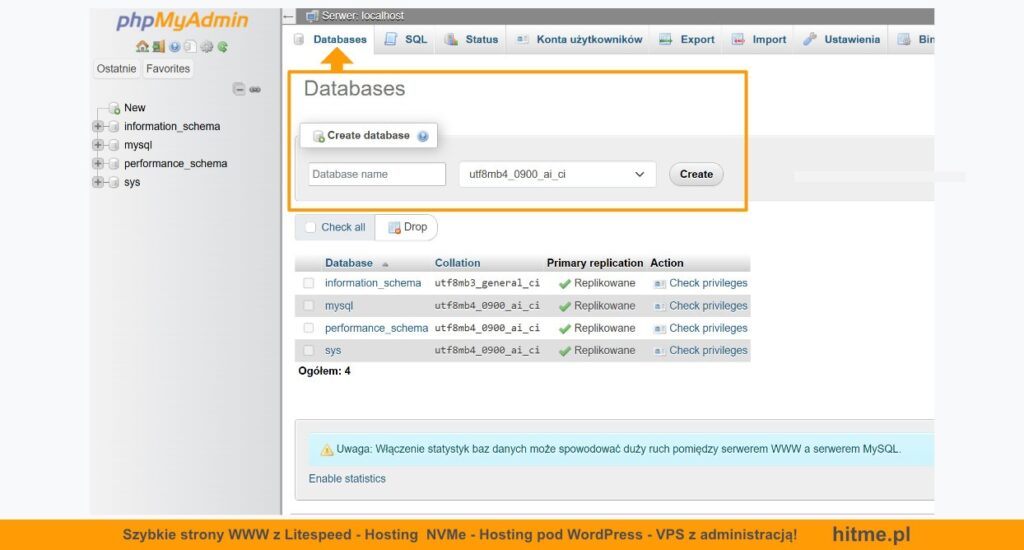Click the left arrow collapse panel icon
This screenshot has height=550, width=1024.
(x=288, y=16)
